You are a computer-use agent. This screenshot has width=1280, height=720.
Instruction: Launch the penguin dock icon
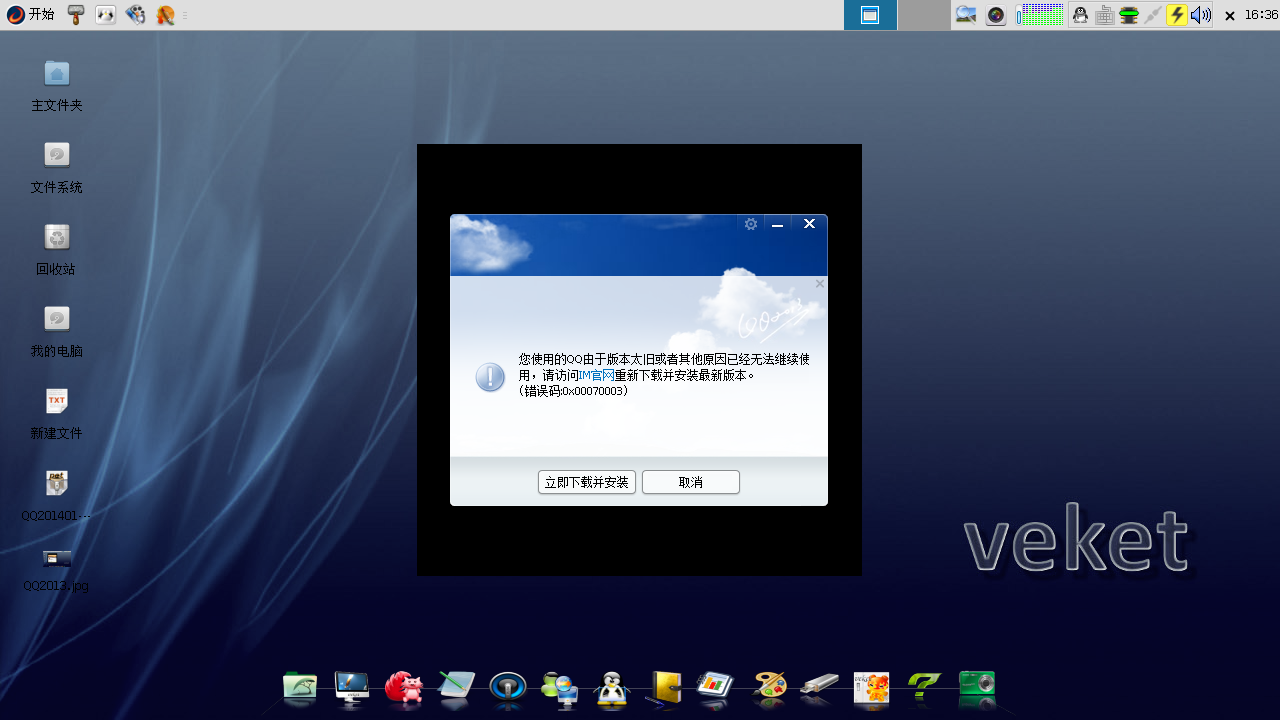point(612,688)
